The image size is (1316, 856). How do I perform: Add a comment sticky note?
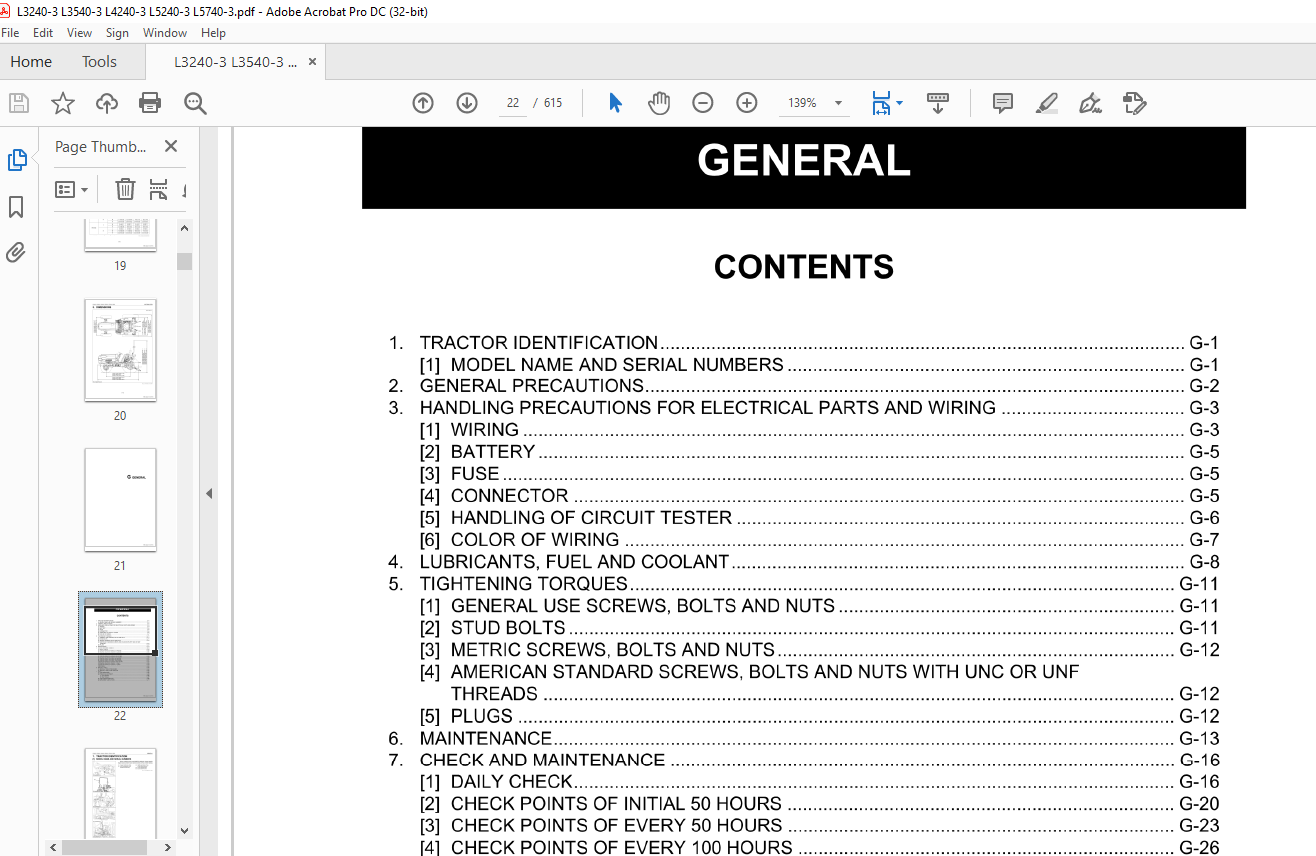pos(1003,103)
